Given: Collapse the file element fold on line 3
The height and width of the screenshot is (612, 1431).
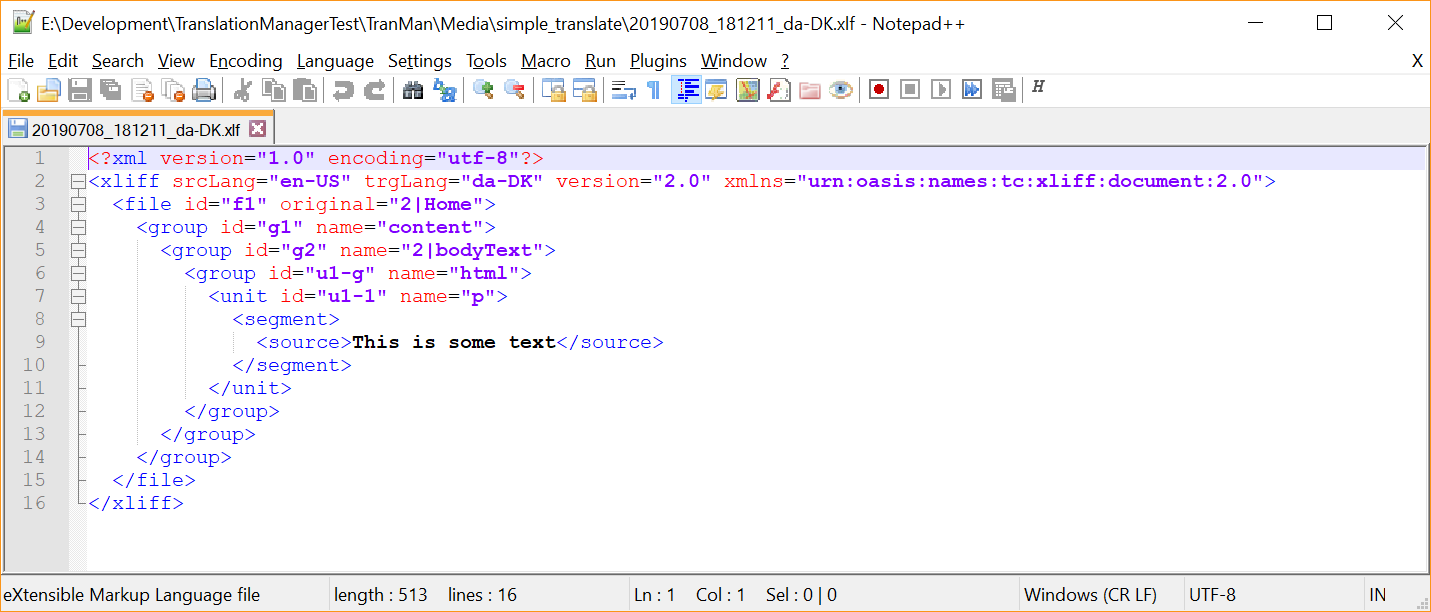Looking at the screenshot, I should pos(78,205).
